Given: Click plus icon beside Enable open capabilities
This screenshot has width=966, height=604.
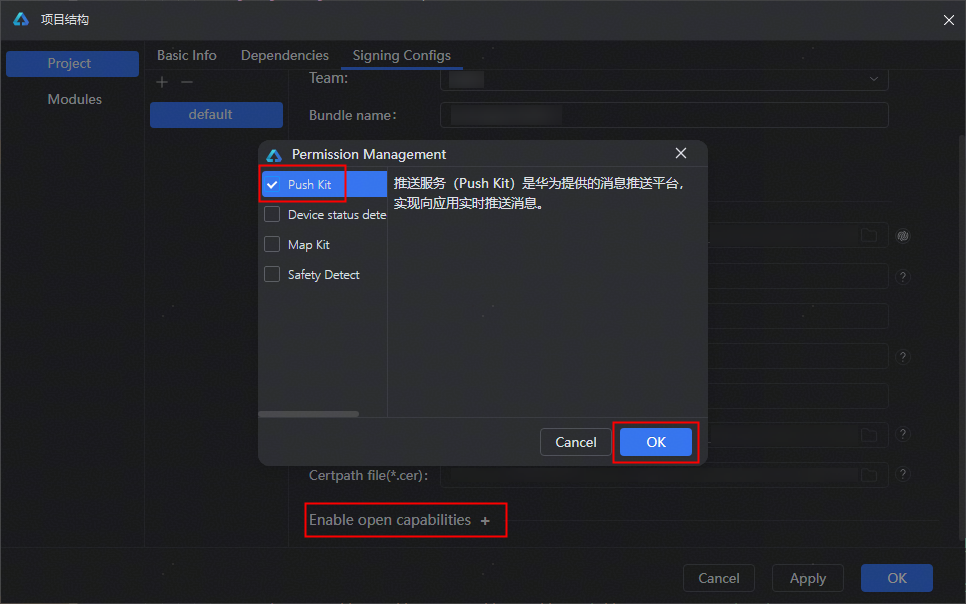Looking at the screenshot, I should tap(486, 521).
